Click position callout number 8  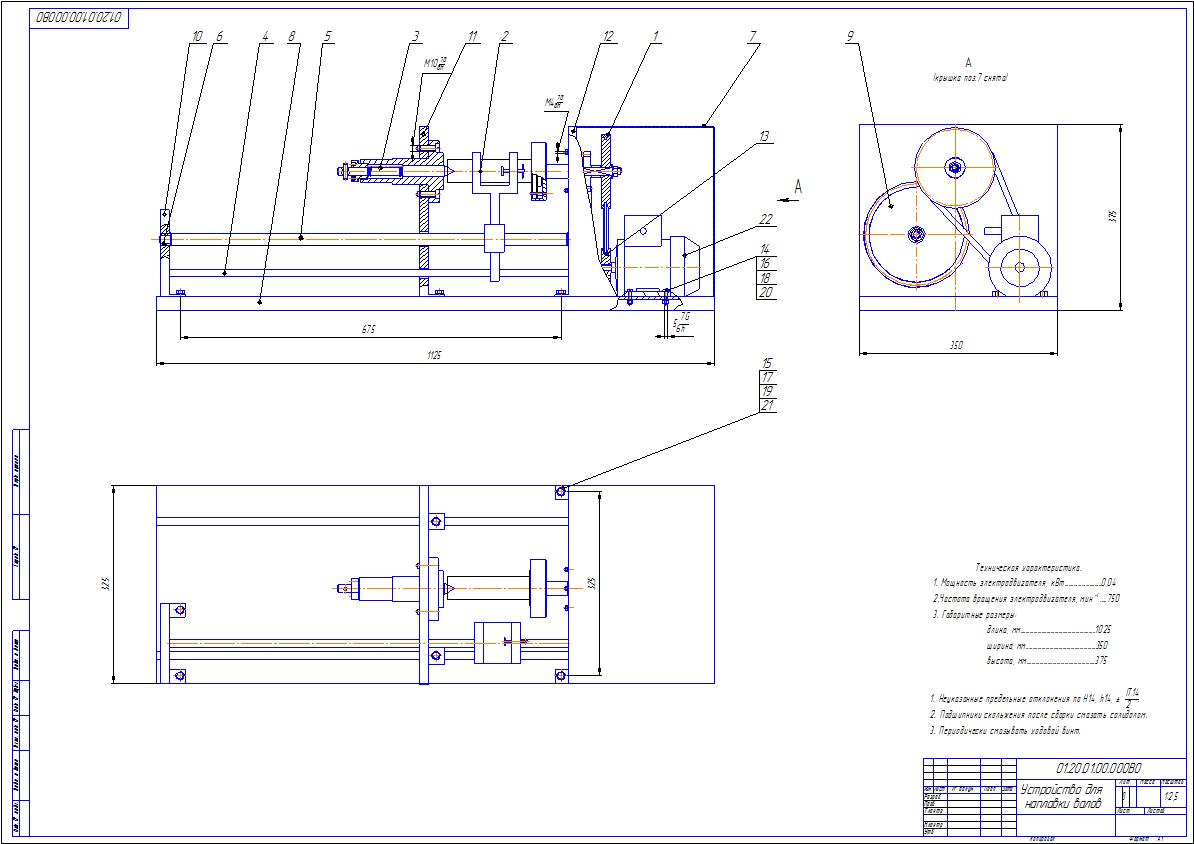[x=292, y=36]
